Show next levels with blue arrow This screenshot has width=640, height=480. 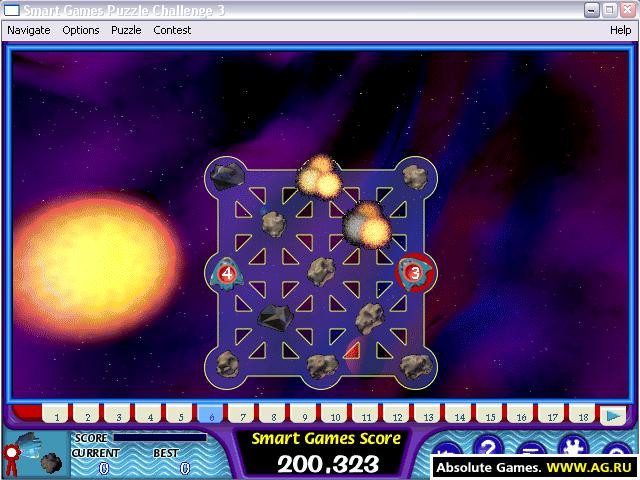click(613, 416)
